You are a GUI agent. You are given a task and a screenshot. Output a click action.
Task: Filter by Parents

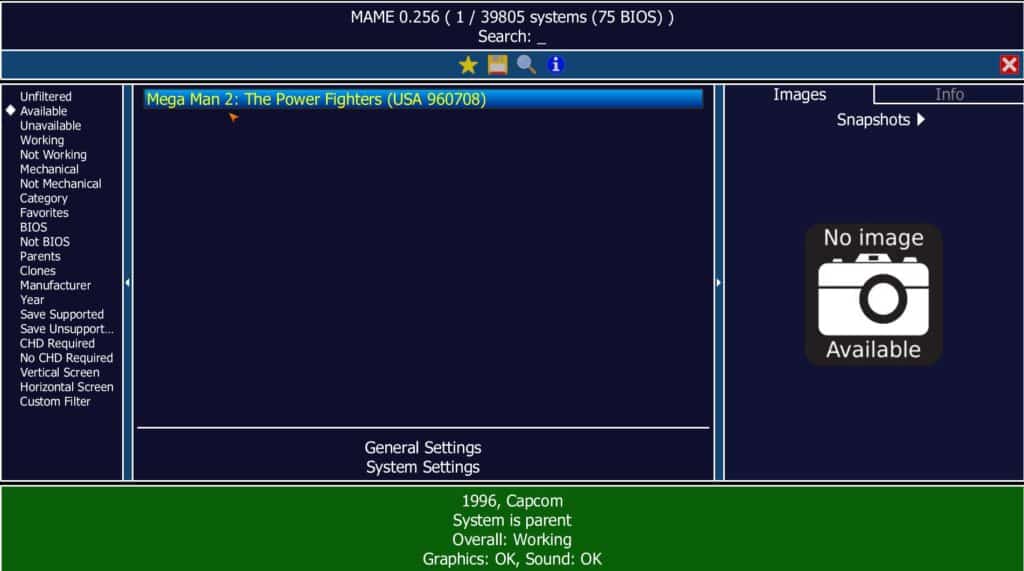40,256
